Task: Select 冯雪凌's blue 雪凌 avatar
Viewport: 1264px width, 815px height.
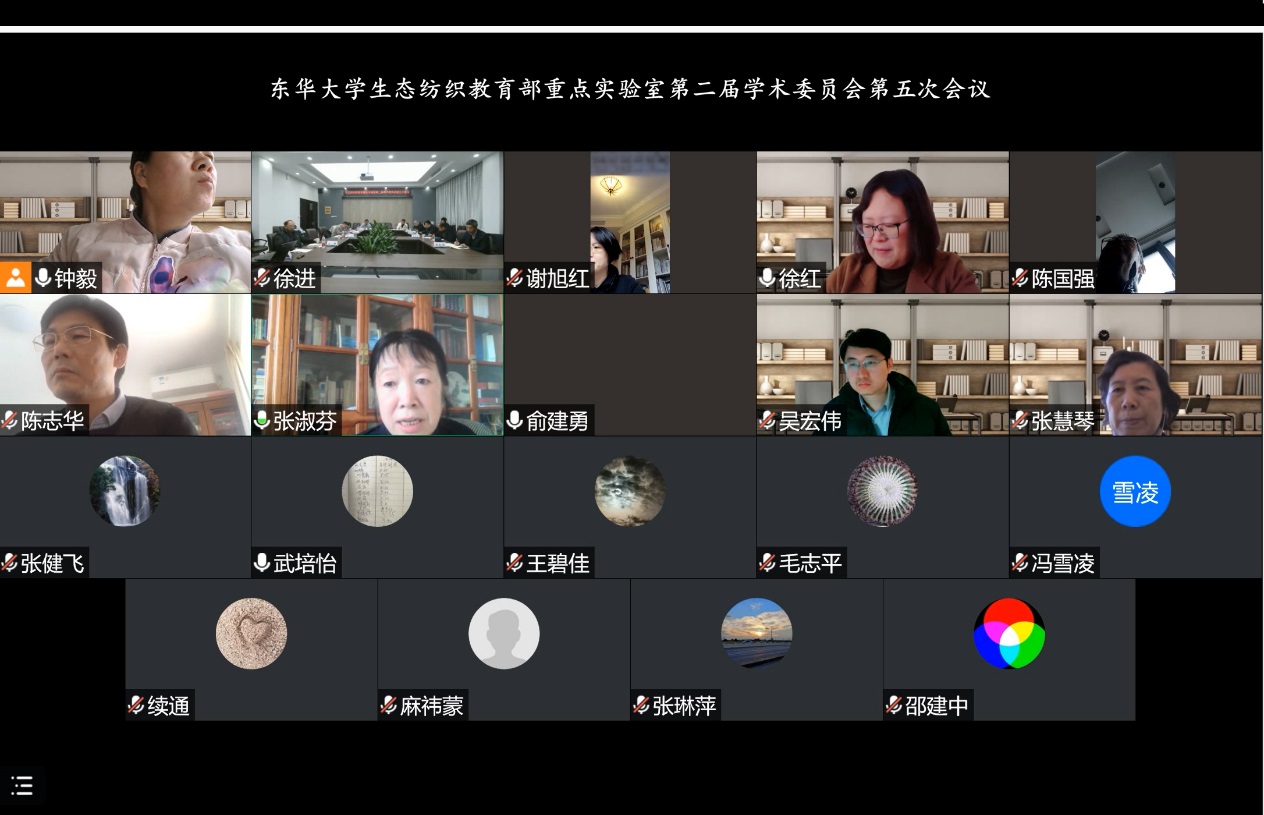Action: 1135,491
